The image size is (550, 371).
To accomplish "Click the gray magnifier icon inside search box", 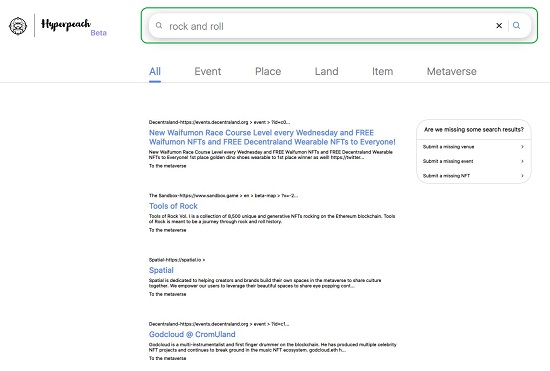I will [159, 26].
